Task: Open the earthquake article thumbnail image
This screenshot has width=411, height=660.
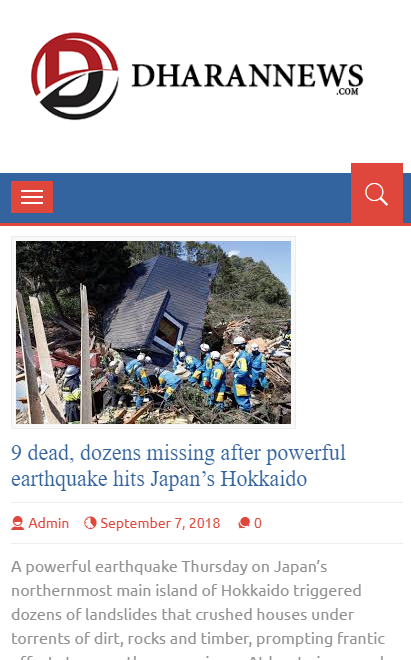Action: [153, 333]
